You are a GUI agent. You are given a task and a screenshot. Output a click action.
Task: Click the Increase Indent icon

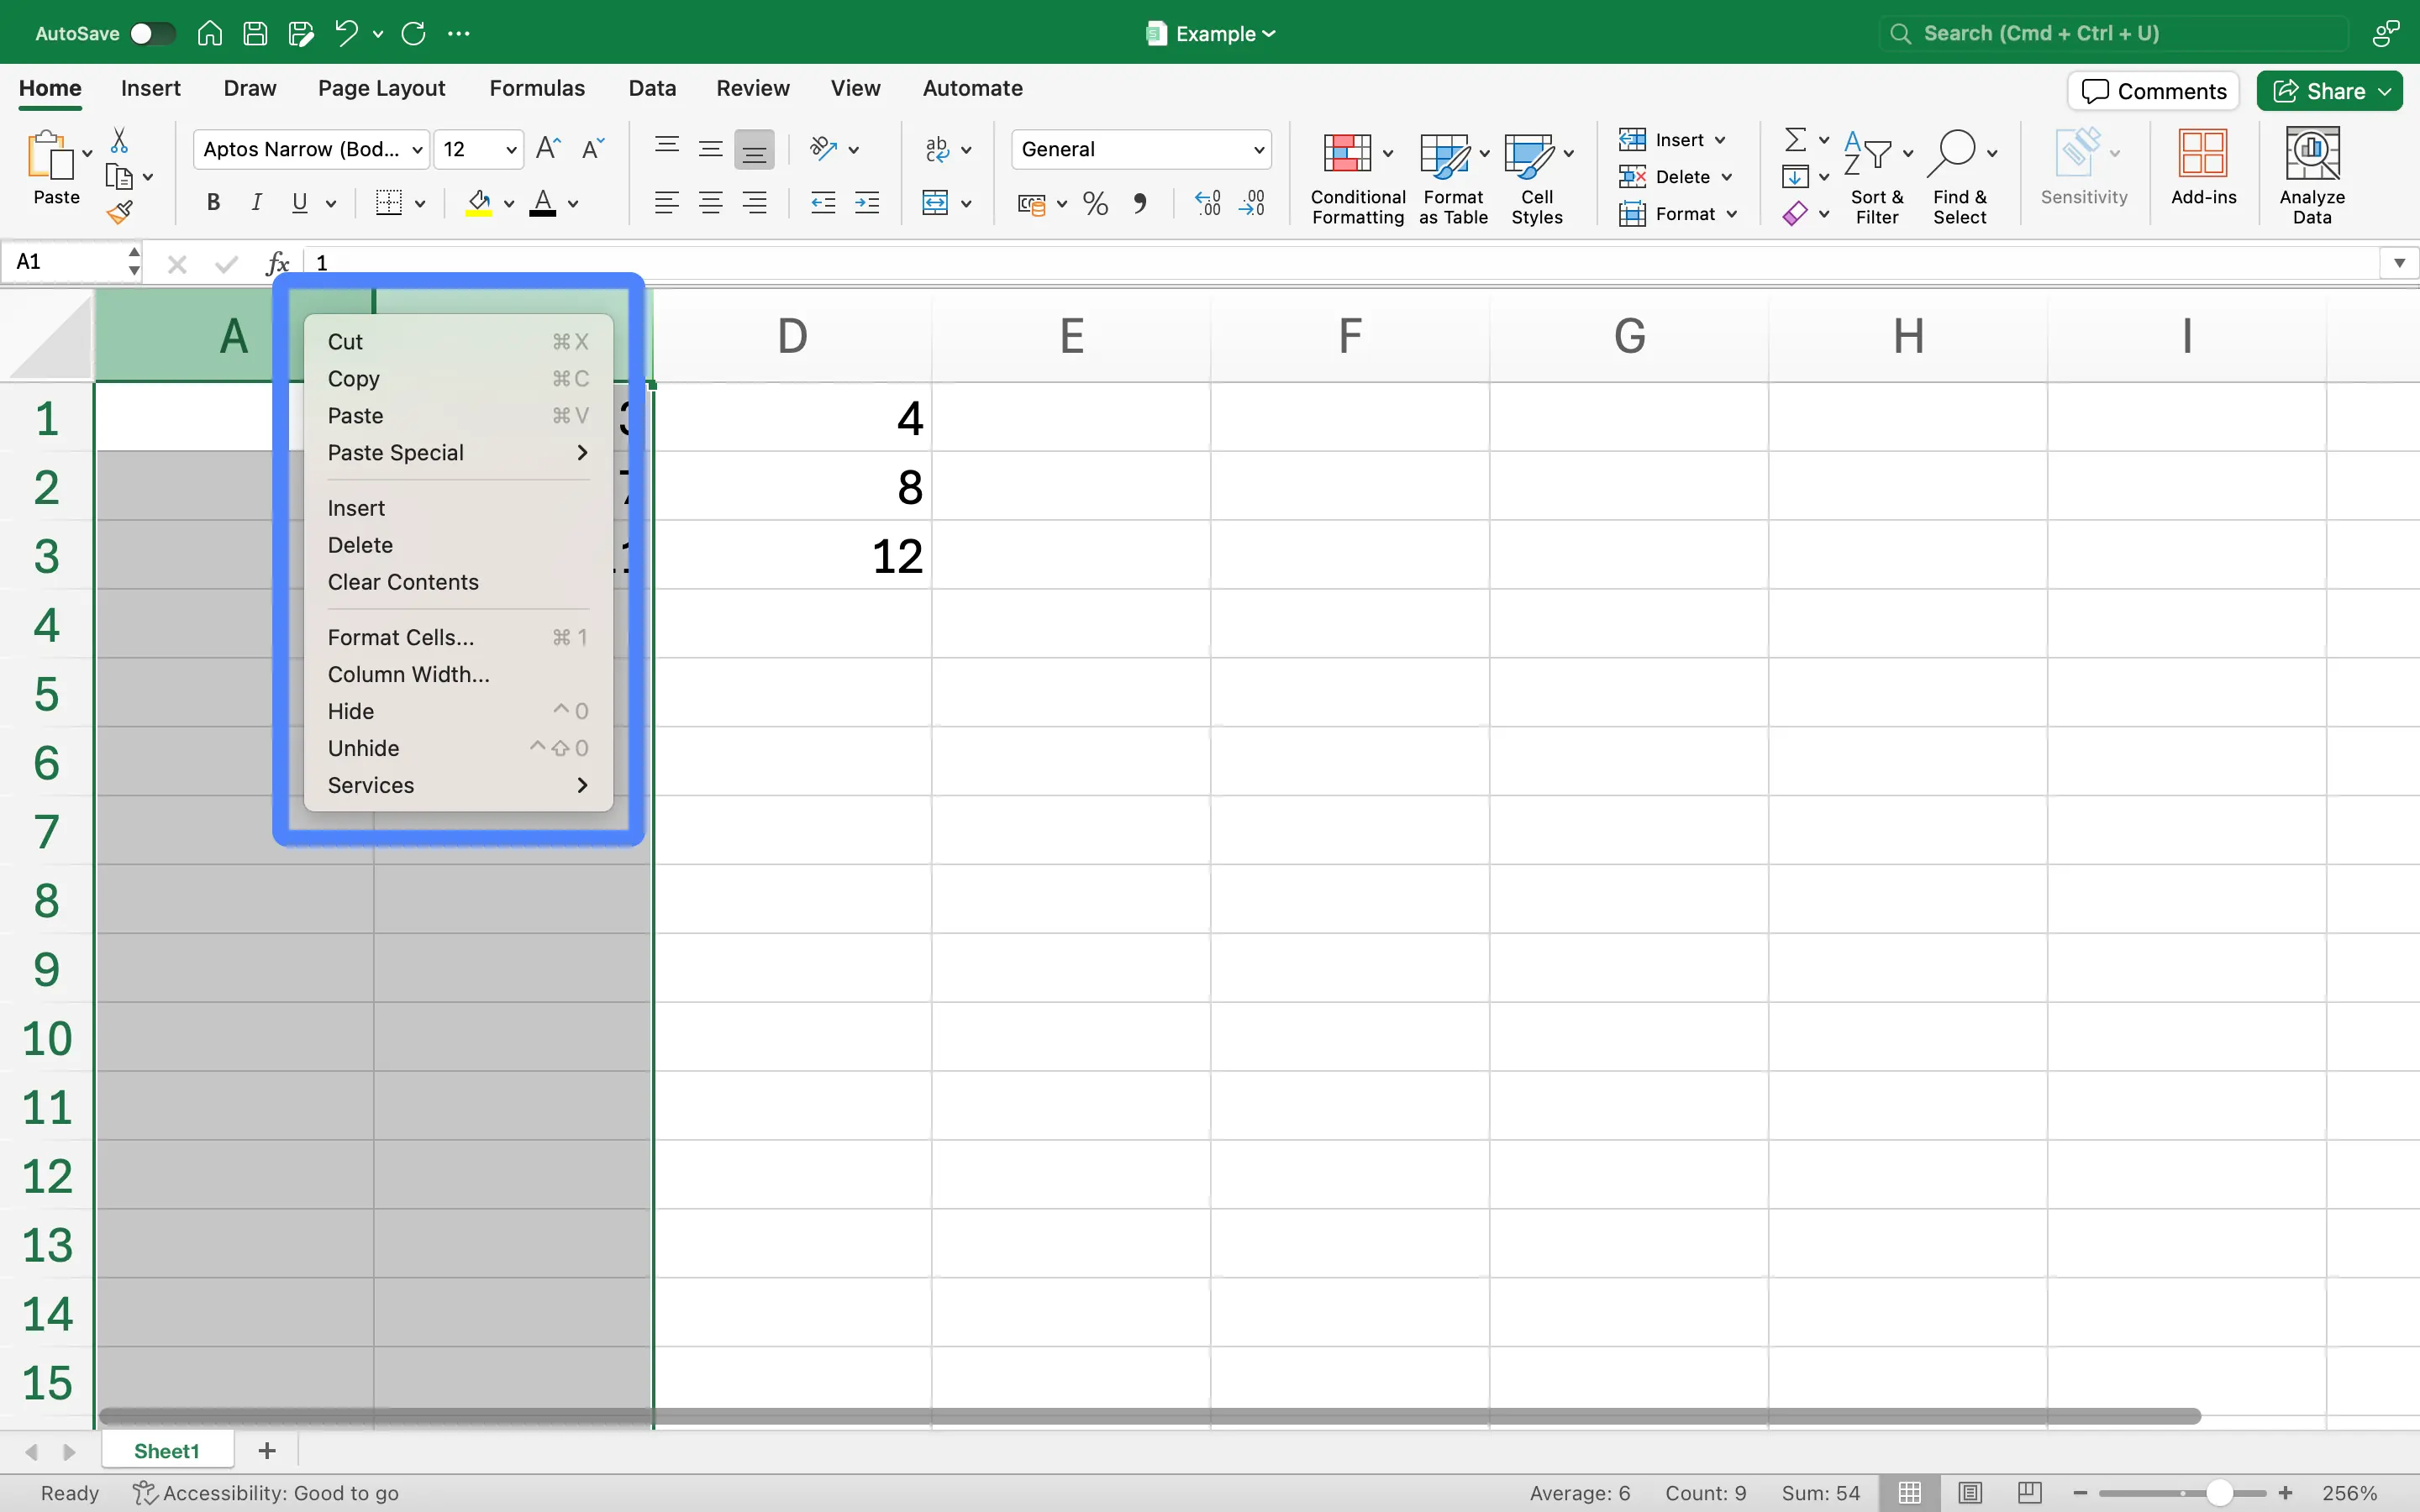[x=867, y=203]
